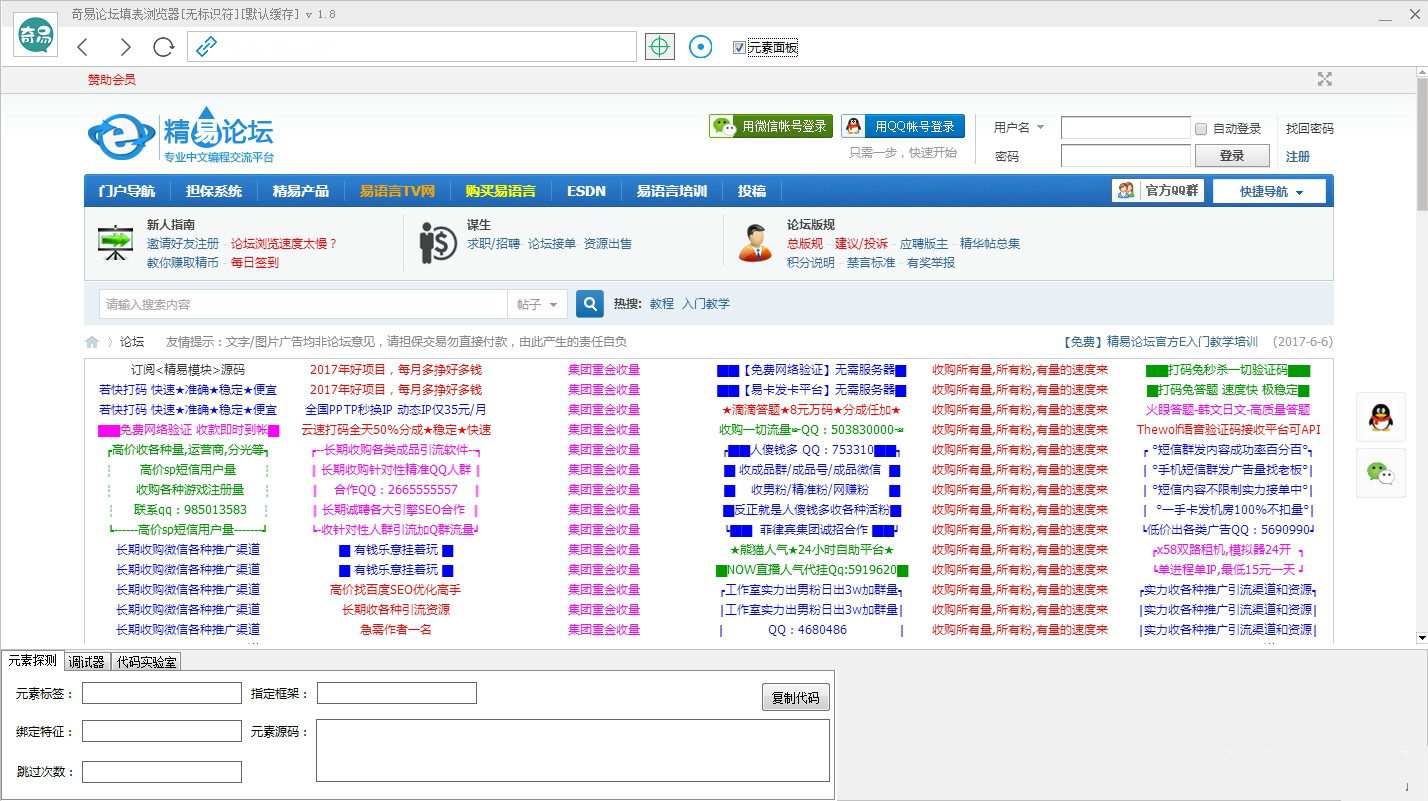Click the forward navigation arrow
Screen dimensions: 1428x801
[124, 47]
